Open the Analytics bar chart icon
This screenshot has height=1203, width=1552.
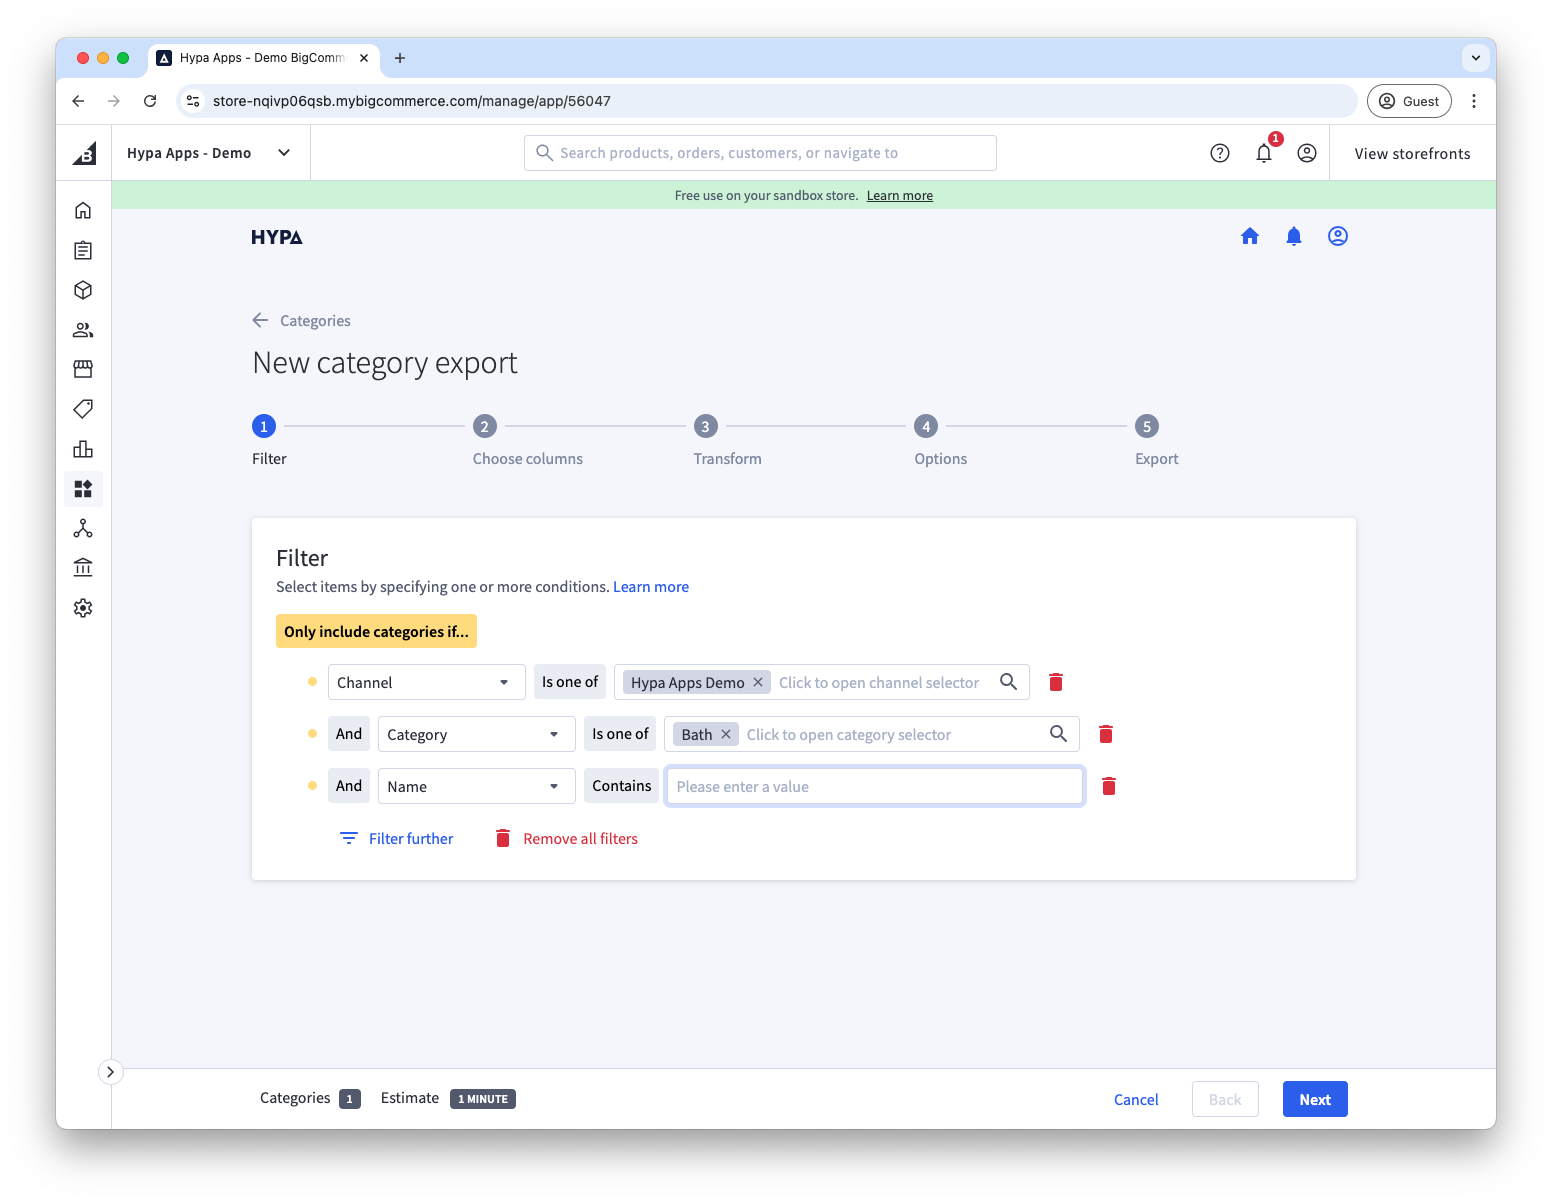click(83, 449)
